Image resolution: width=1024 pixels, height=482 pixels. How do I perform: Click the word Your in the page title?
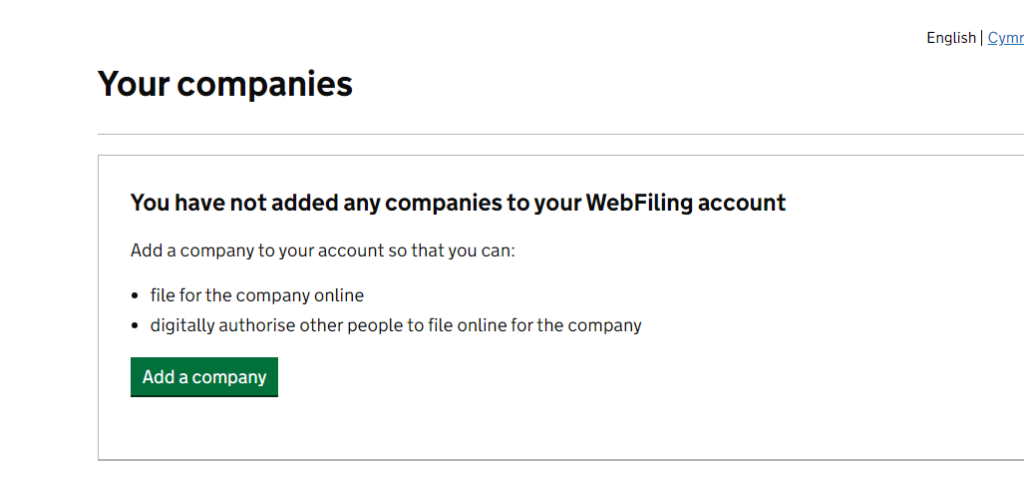coord(133,84)
